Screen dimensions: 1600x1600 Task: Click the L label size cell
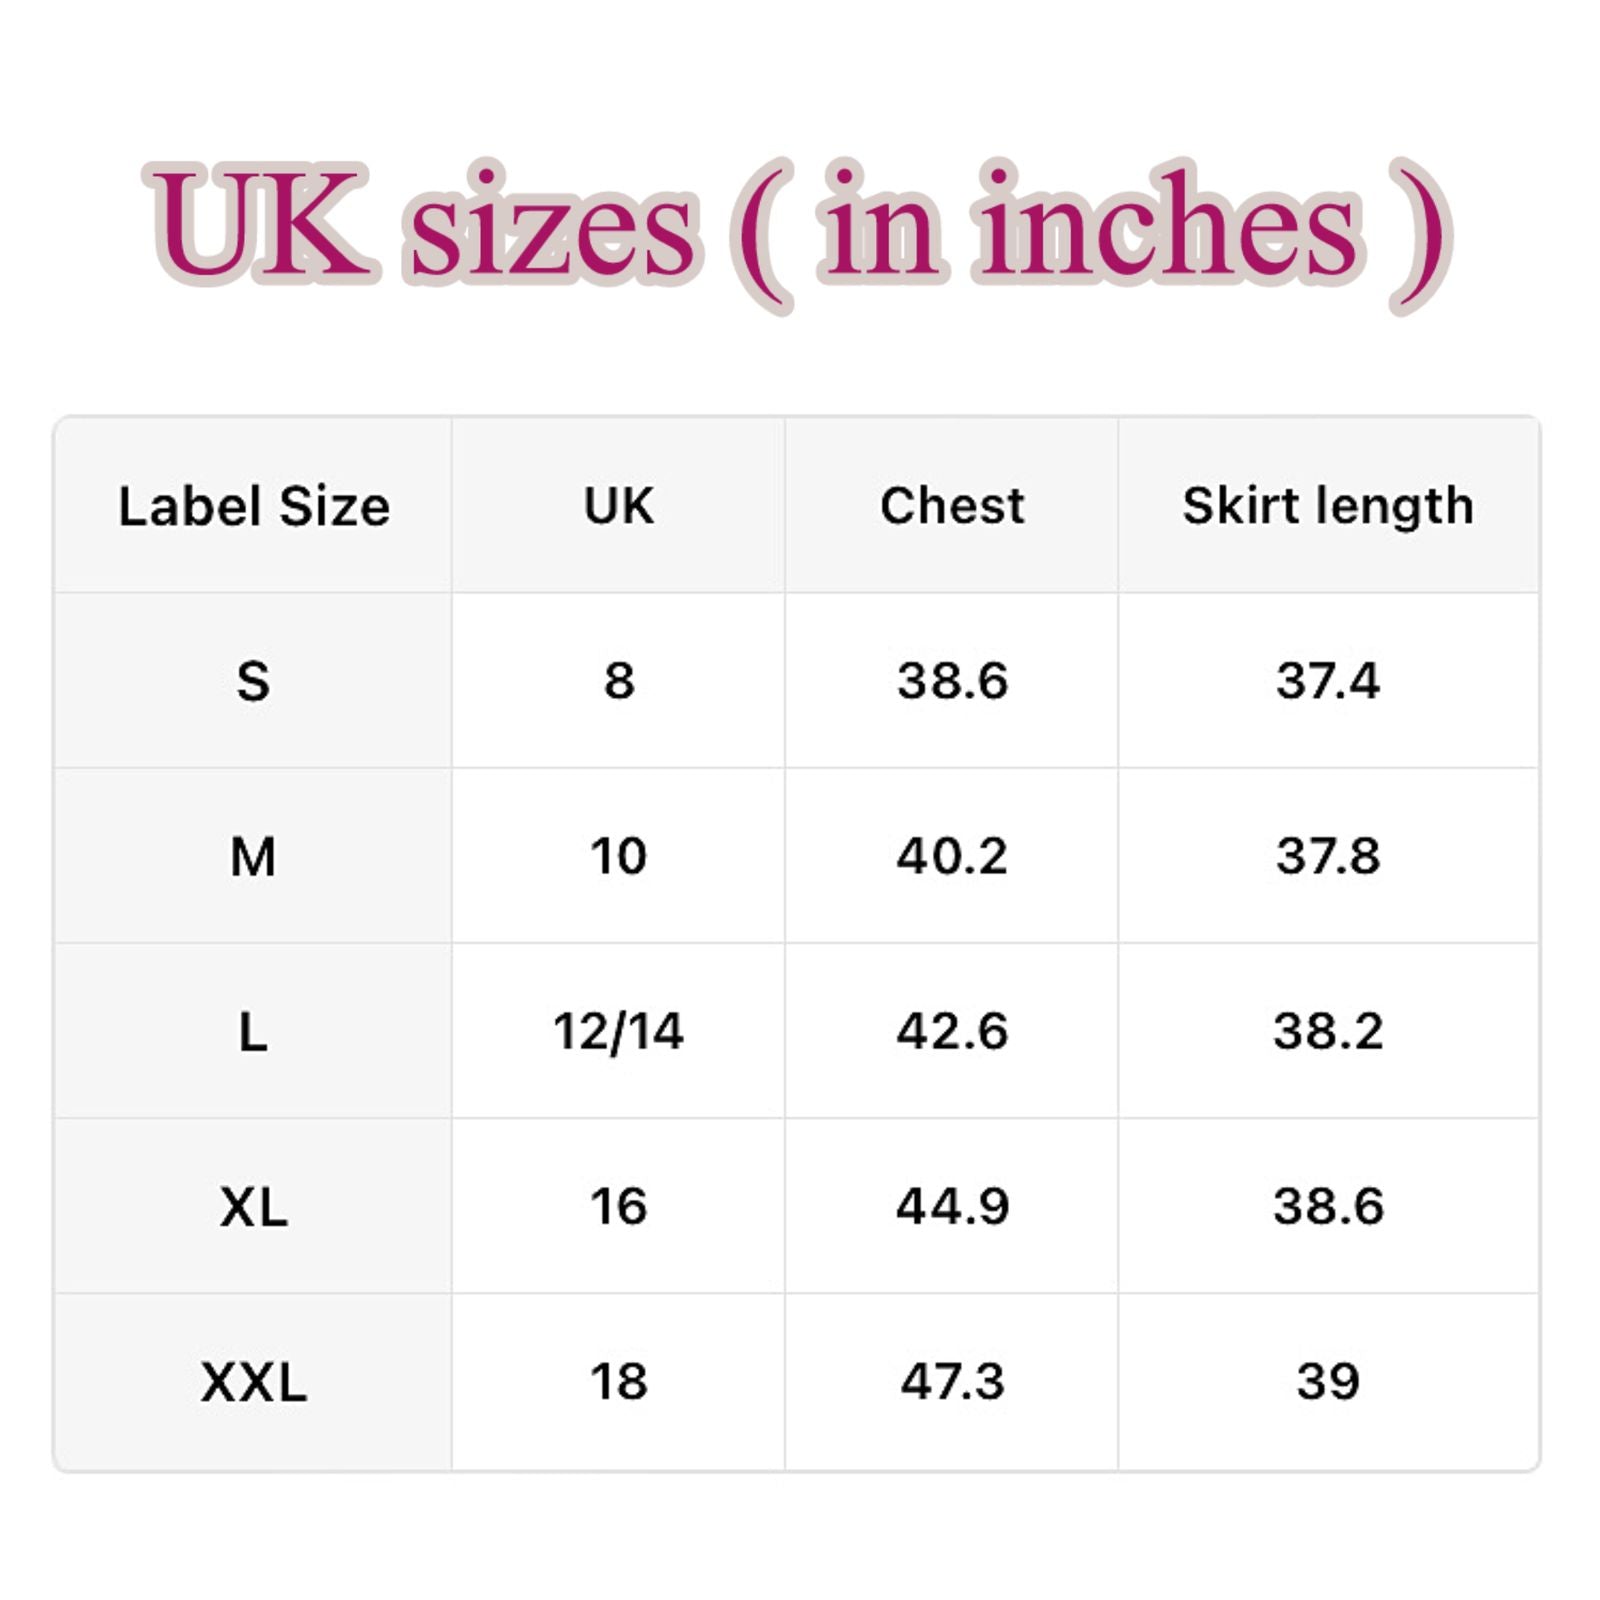click(x=253, y=1032)
